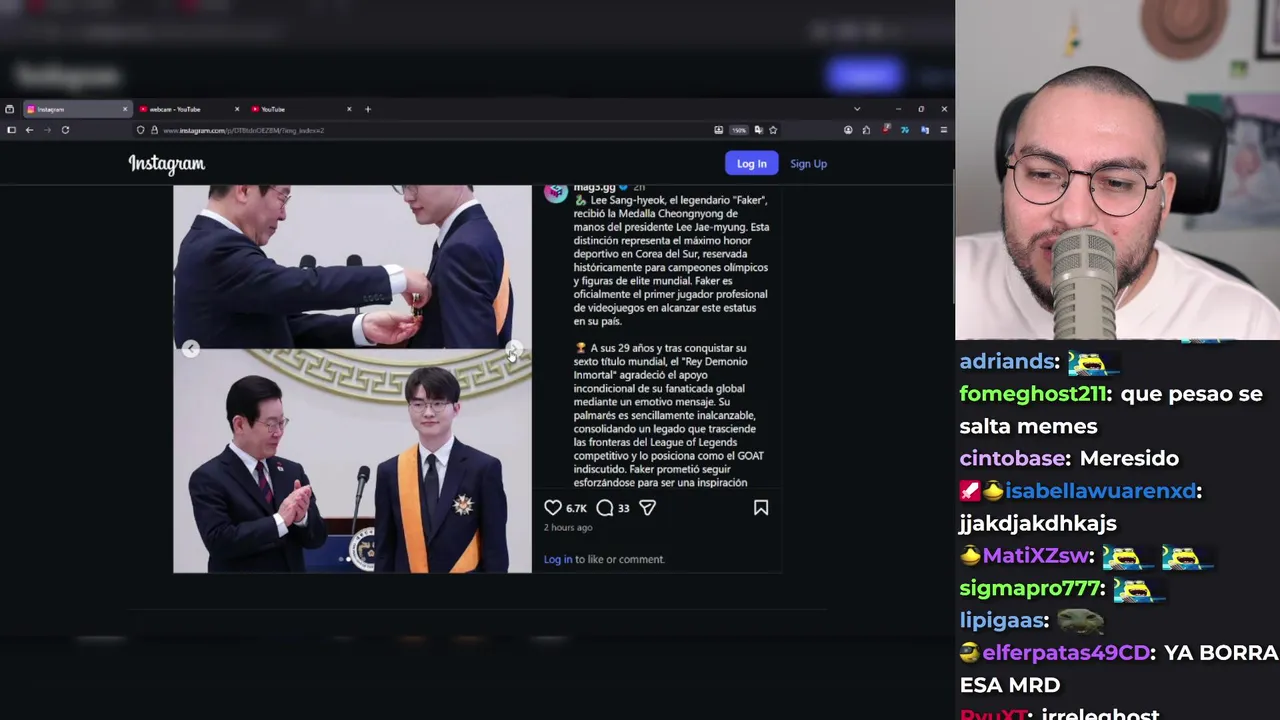The image size is (1280, 720).
Task: Click the mag3.gg username
Action: 594,188
